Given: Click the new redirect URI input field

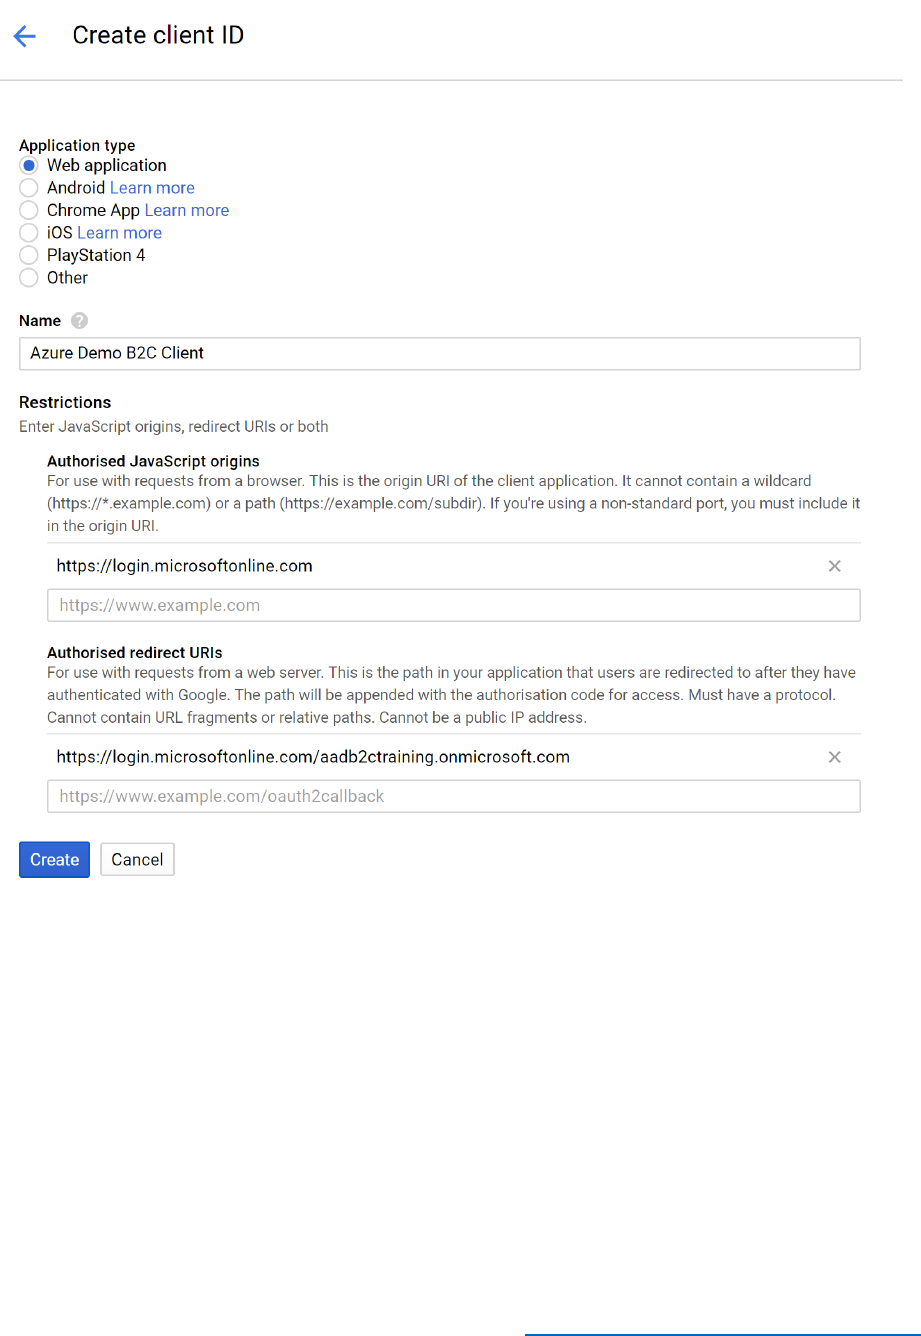Looking at the screenshot, I should coord(453,797).
